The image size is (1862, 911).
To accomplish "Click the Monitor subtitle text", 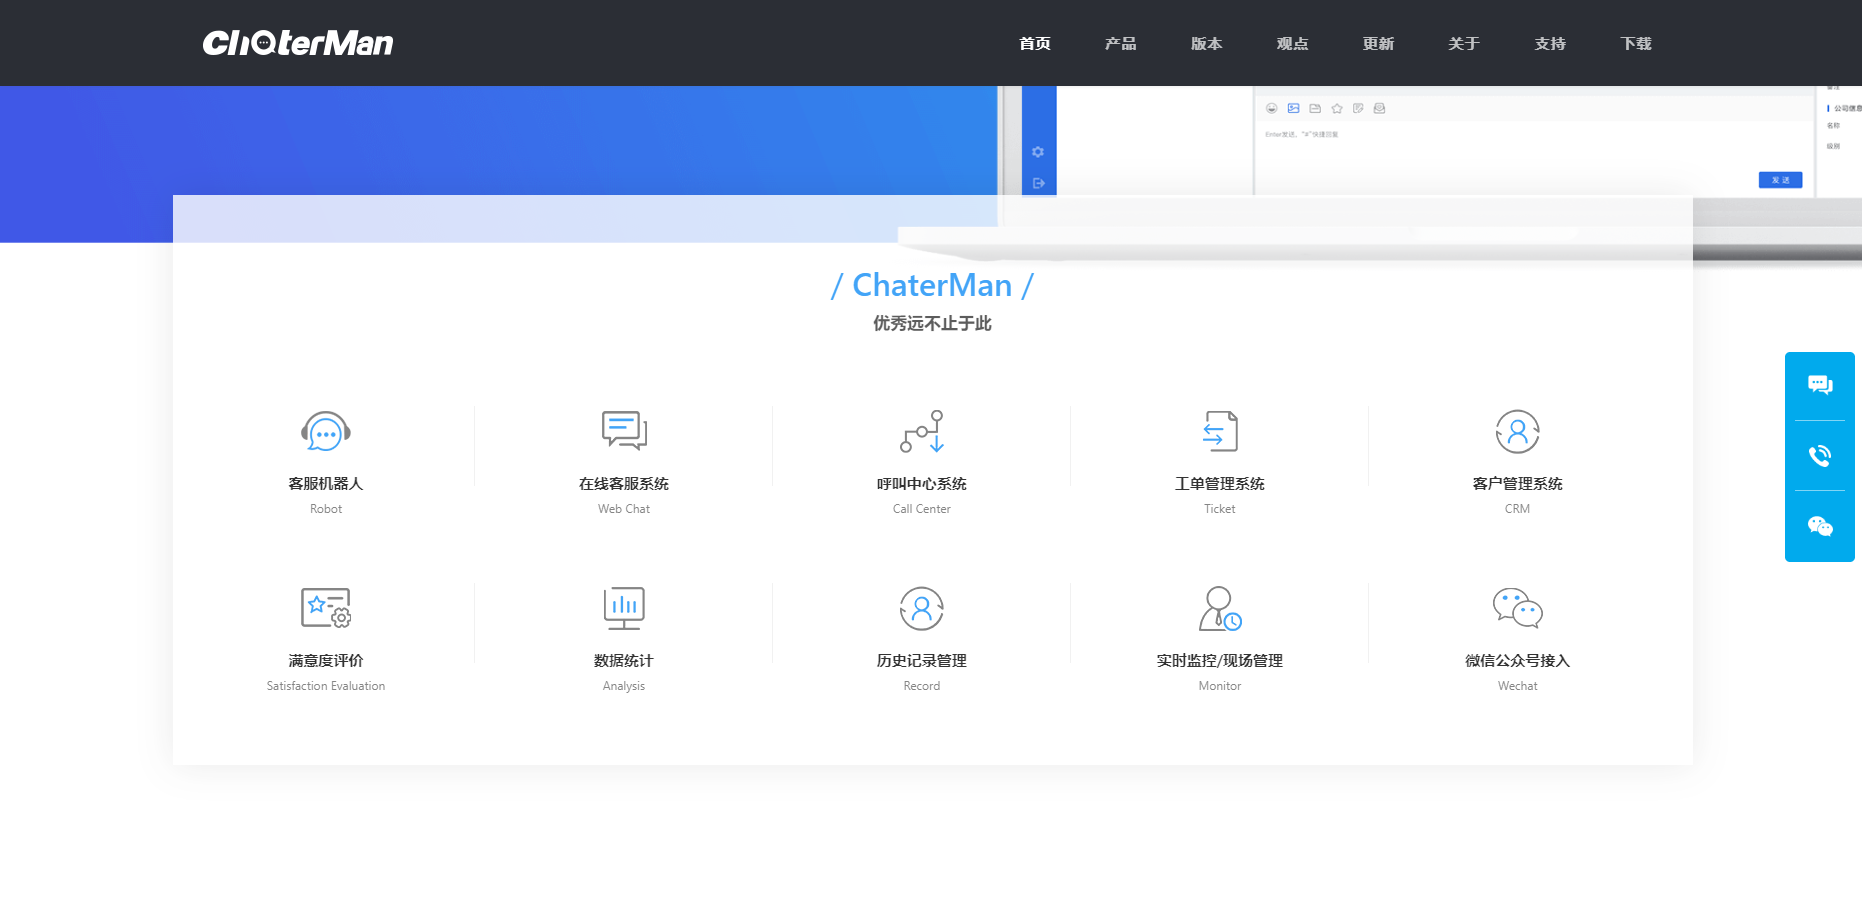I will (x=1220, y=686).
